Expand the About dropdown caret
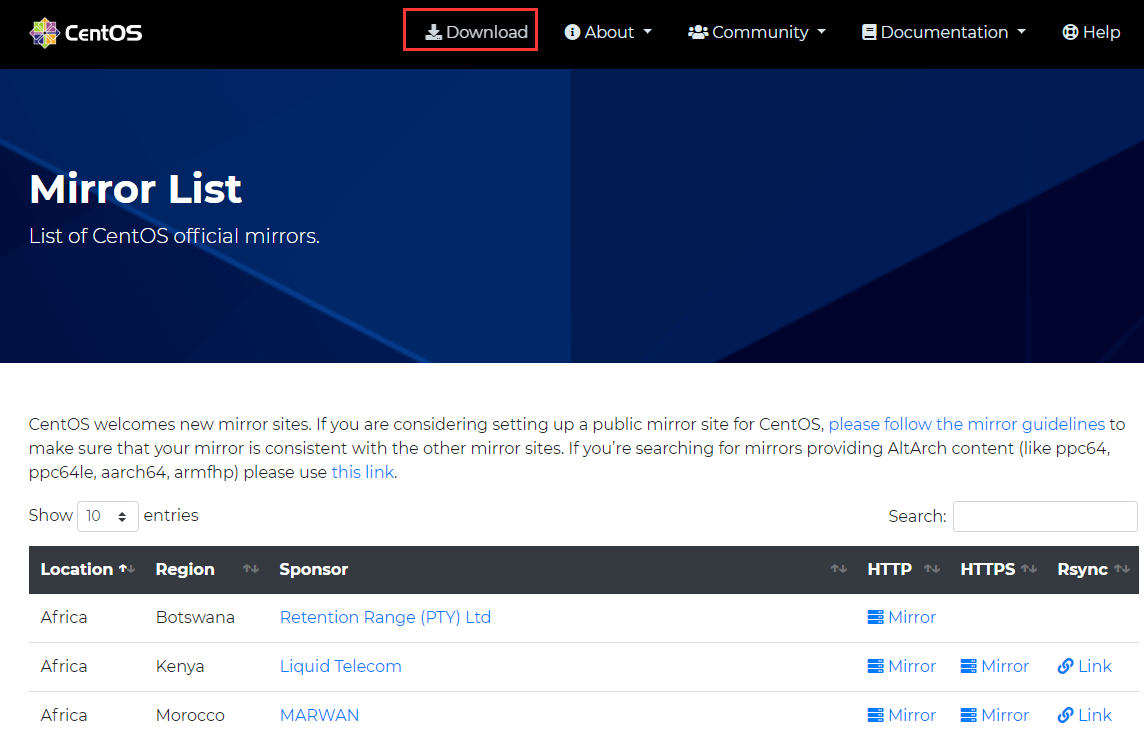The width and height of the screenshot is (1144, 732). point(647,32)
